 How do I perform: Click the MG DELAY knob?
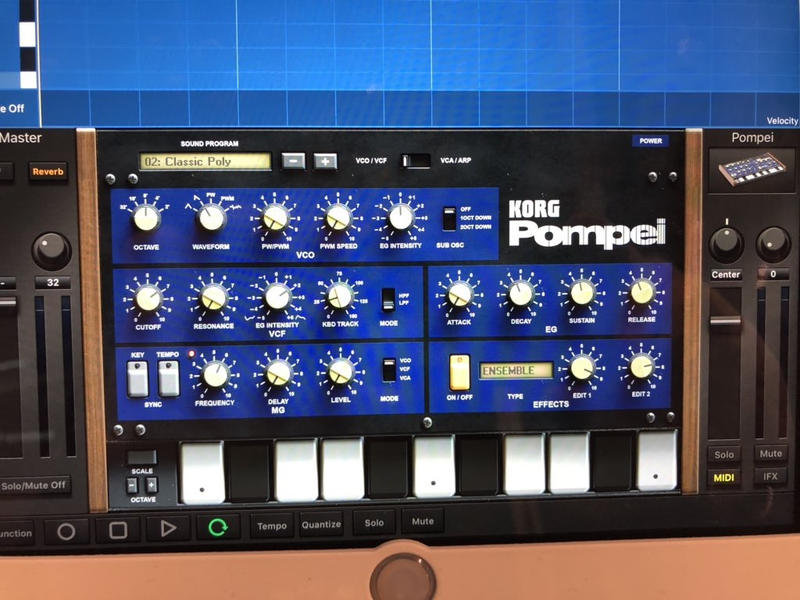(x=279, y=373)
